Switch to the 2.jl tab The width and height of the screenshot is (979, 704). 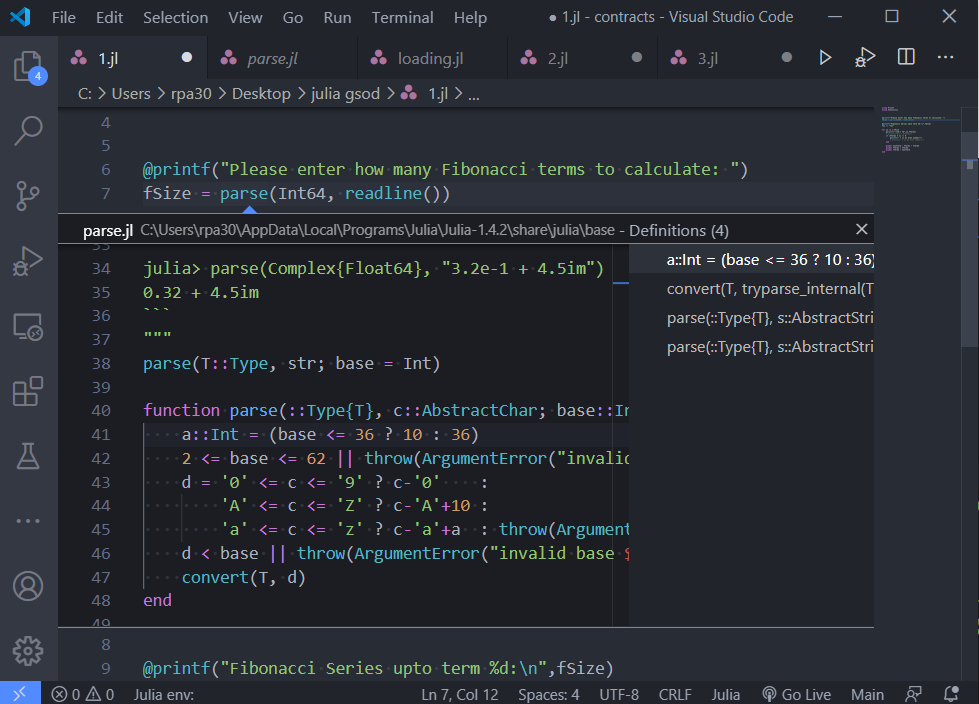(x=582, y=57)
